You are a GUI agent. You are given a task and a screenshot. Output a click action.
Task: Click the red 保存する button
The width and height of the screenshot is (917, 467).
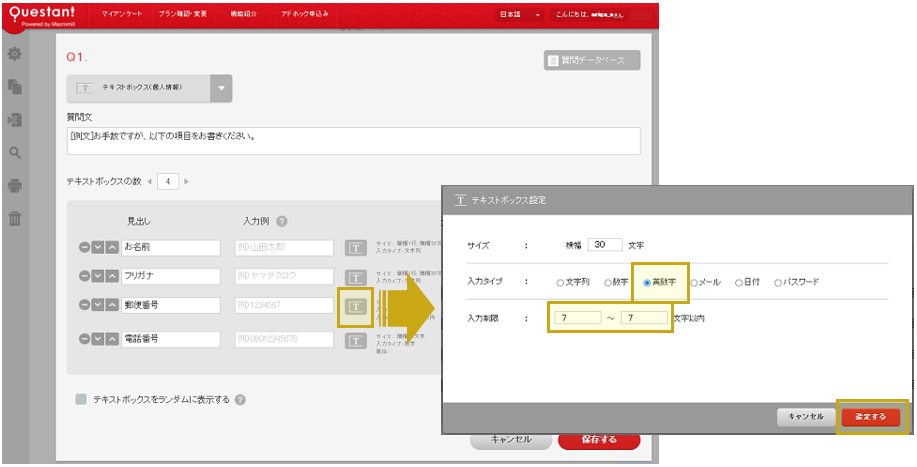point(599,440)
